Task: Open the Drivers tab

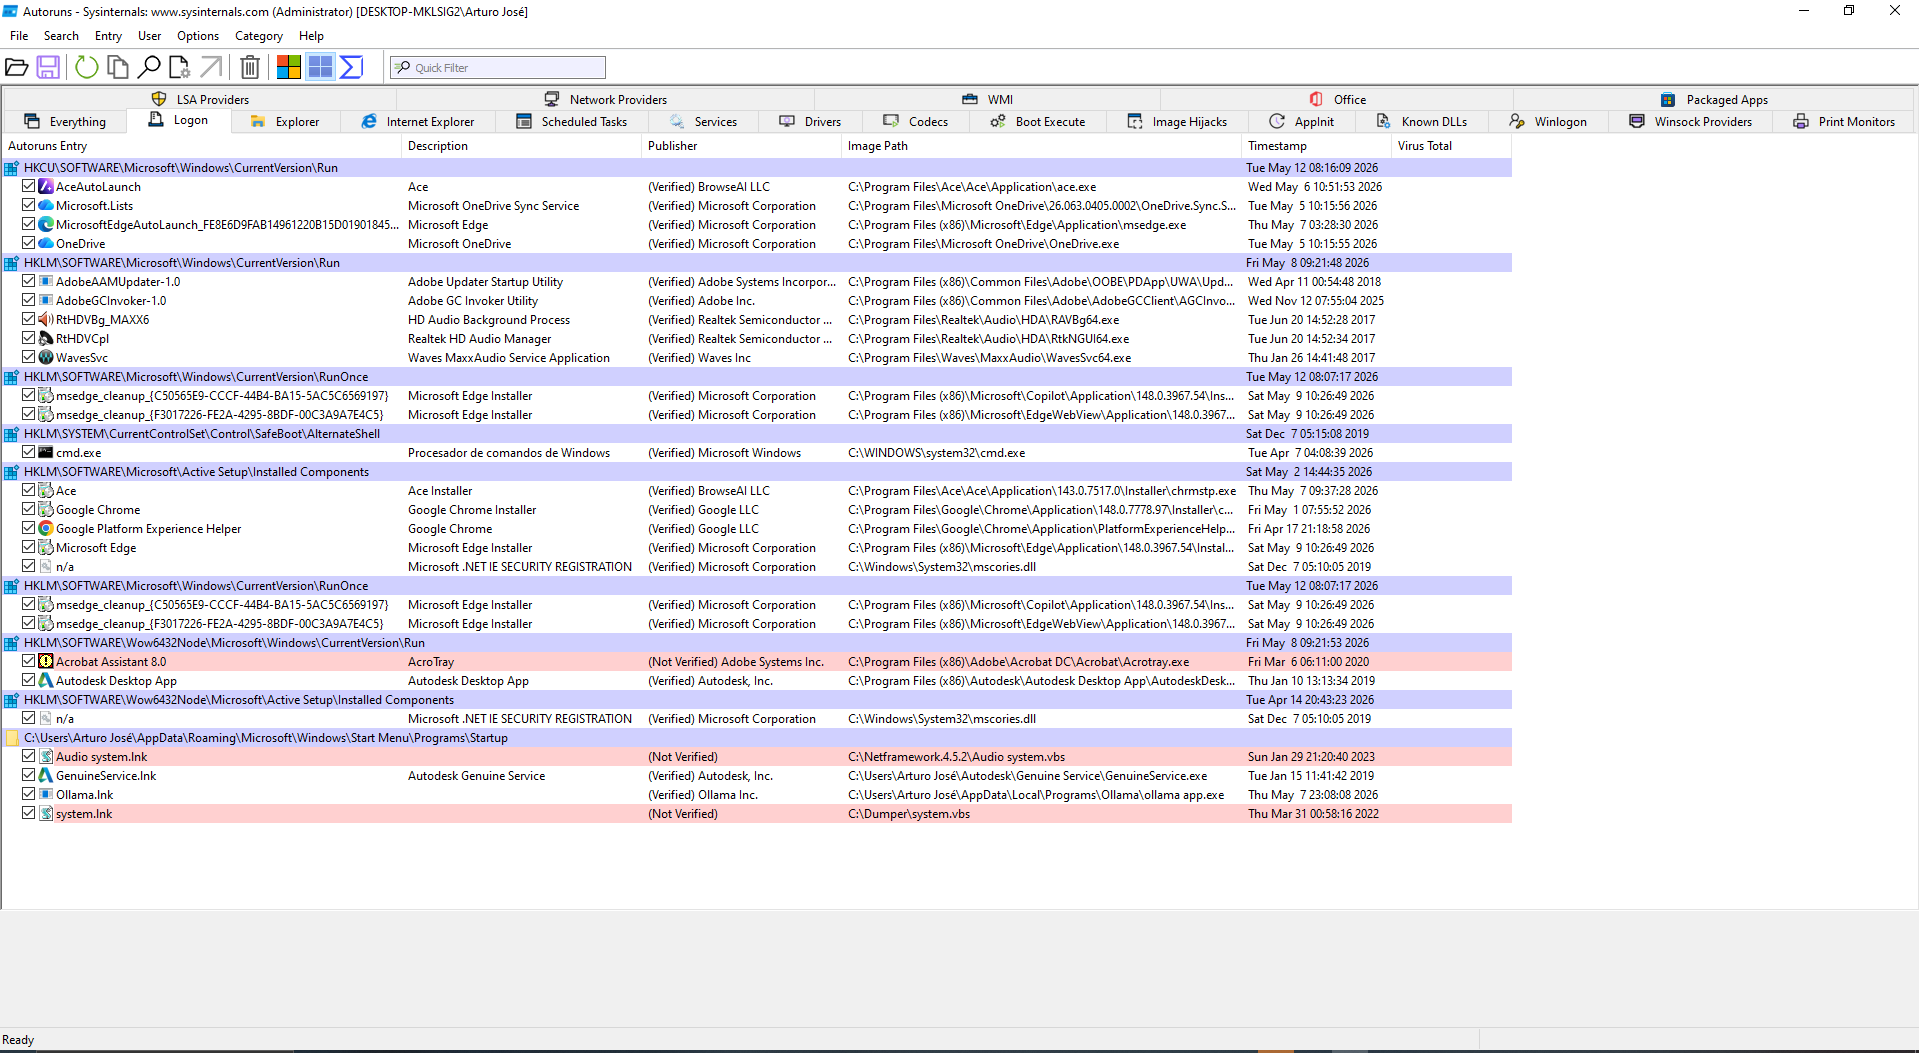Action: [811, 121]
